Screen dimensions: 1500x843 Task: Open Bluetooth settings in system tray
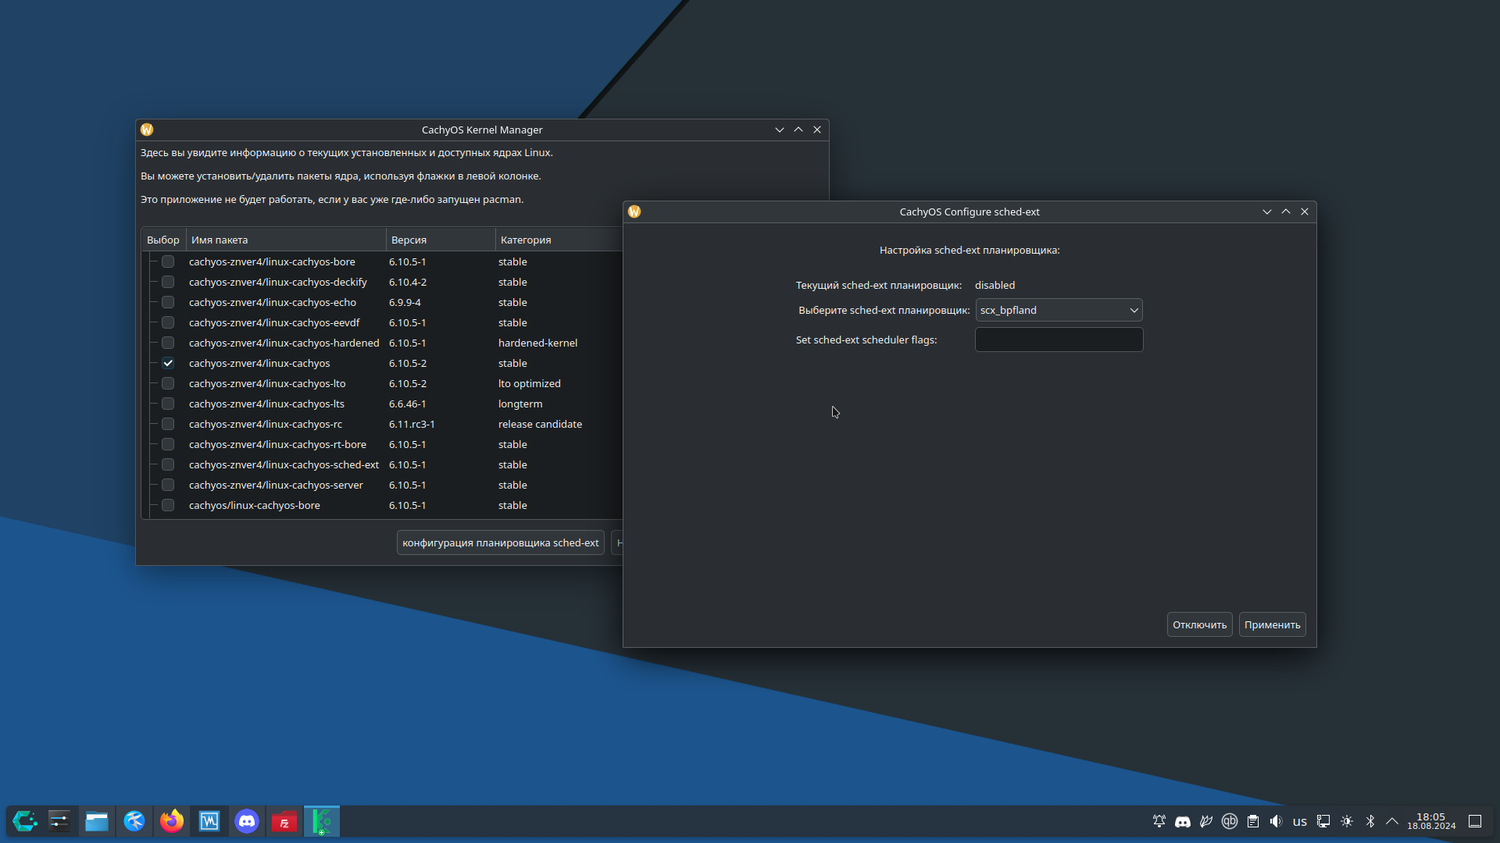[1370, 822]
